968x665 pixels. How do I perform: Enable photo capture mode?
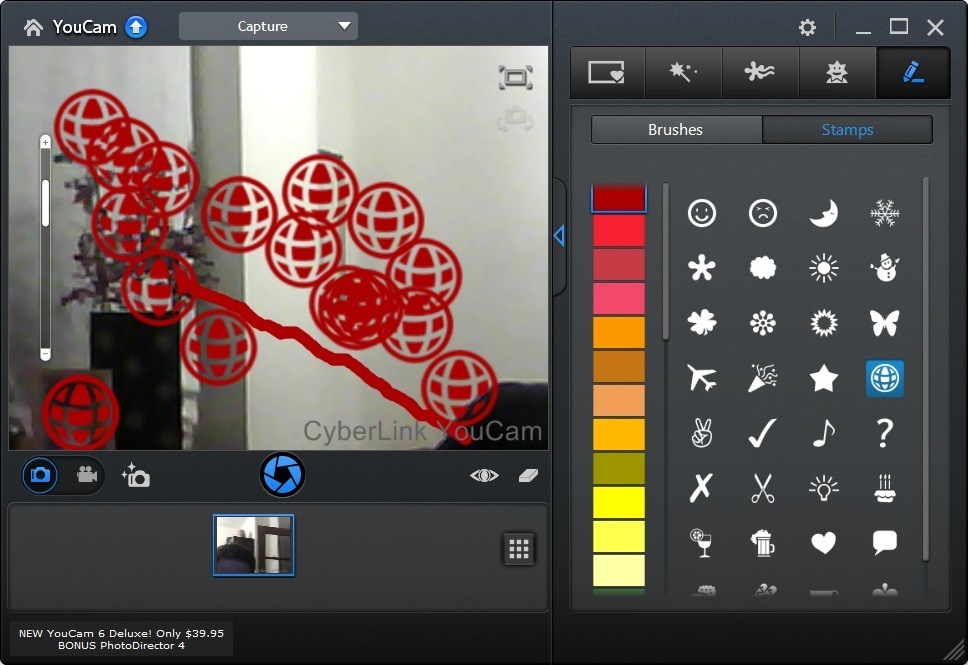[x=39, y=475]
